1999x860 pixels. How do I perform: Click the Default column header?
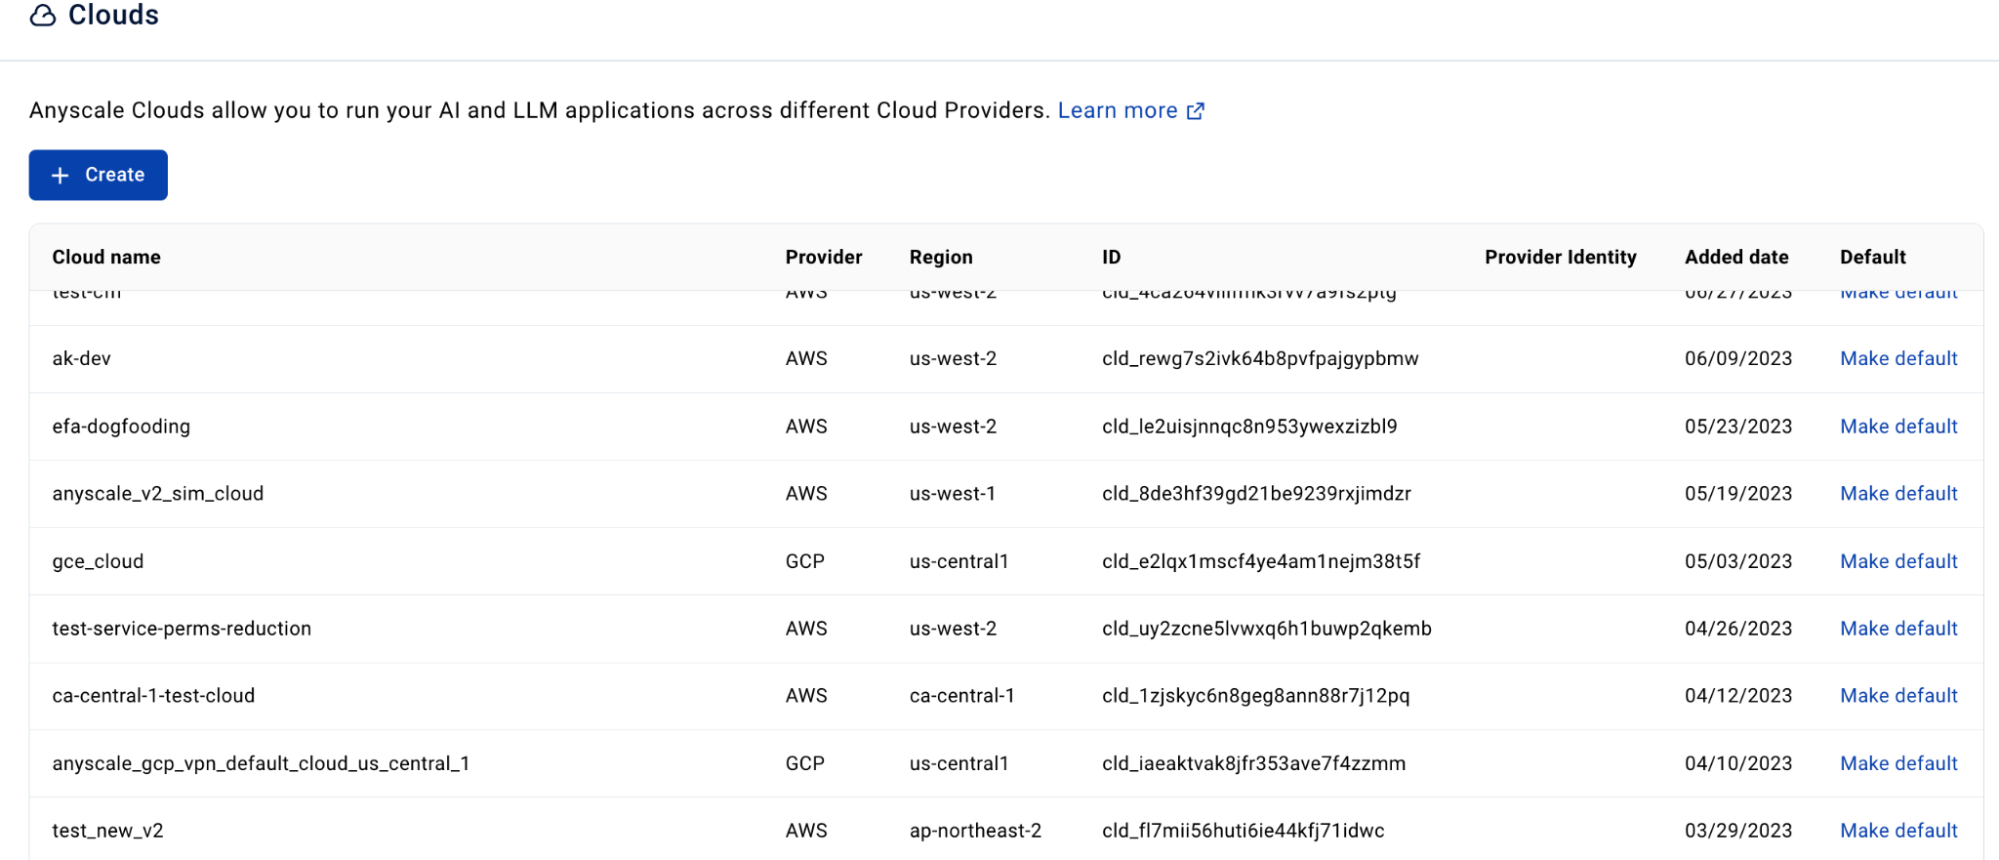coord(1872,257)
